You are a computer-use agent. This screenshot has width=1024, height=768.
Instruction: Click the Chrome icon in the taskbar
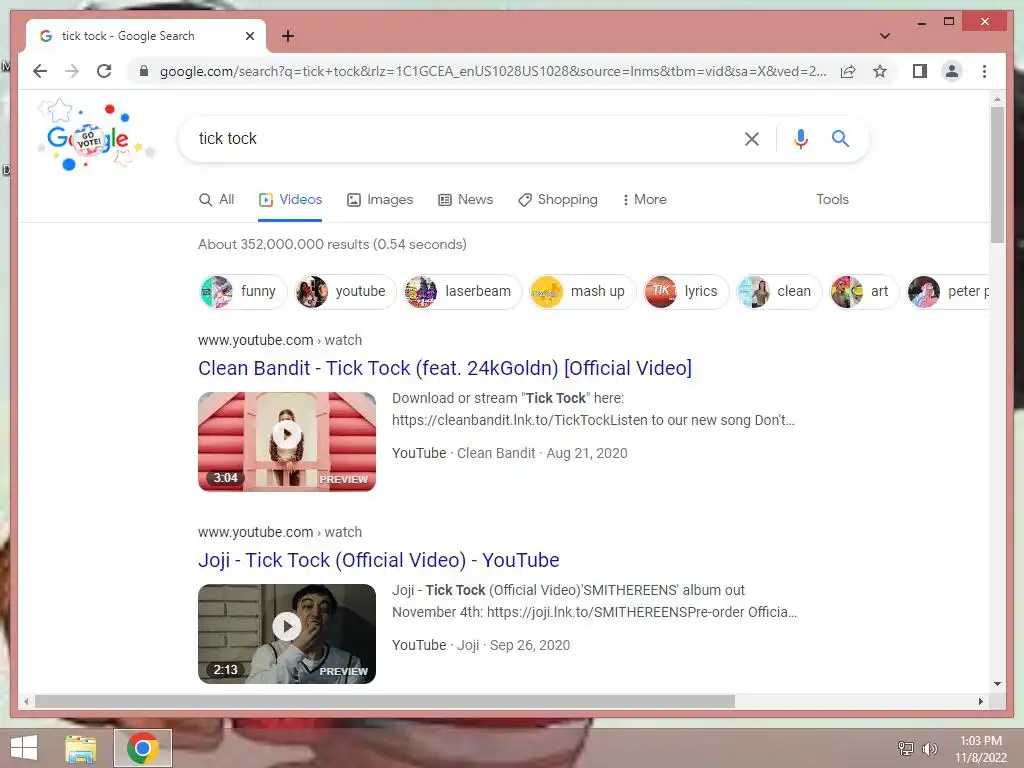tap(142, 748)
